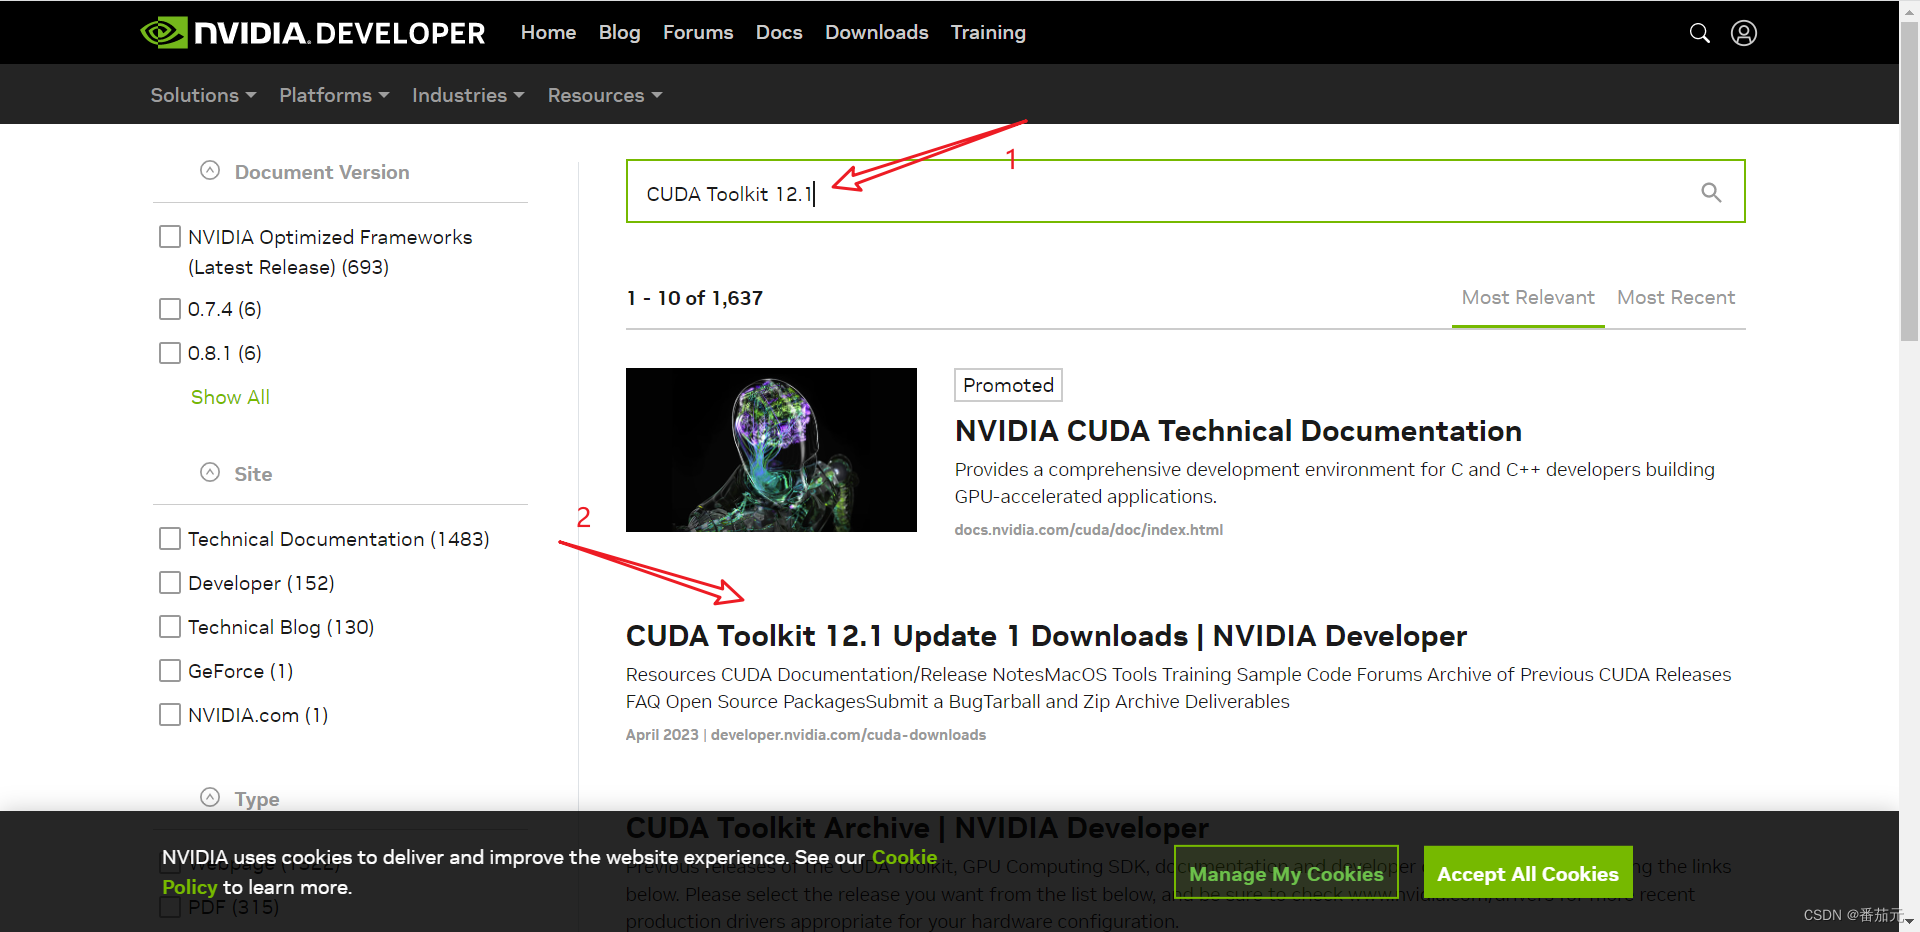1920x932 pixels.
Task: Click the Document Version heading text
Action: [322, 172]
